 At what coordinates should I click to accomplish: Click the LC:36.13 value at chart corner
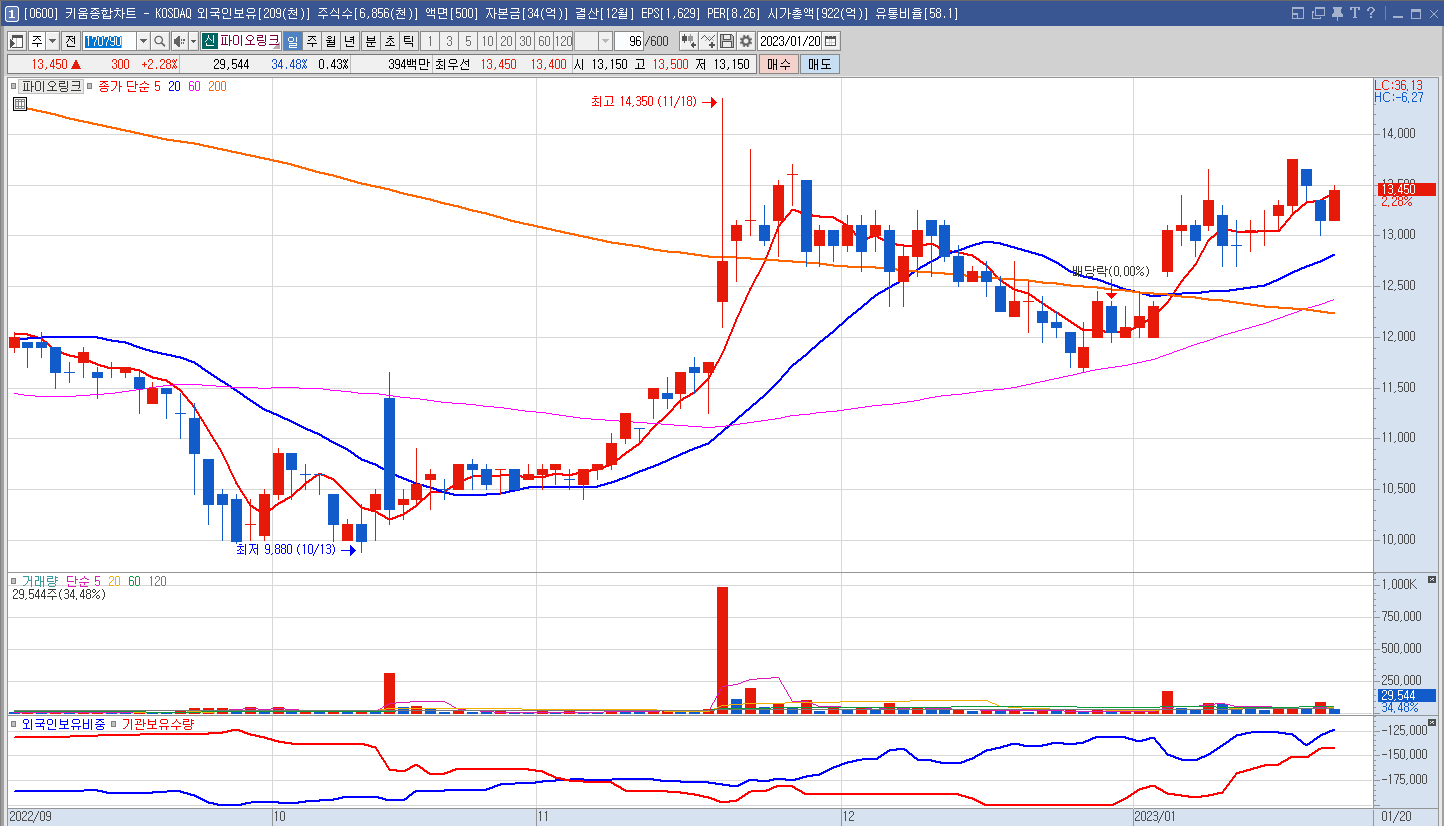tap(1398, 86)
